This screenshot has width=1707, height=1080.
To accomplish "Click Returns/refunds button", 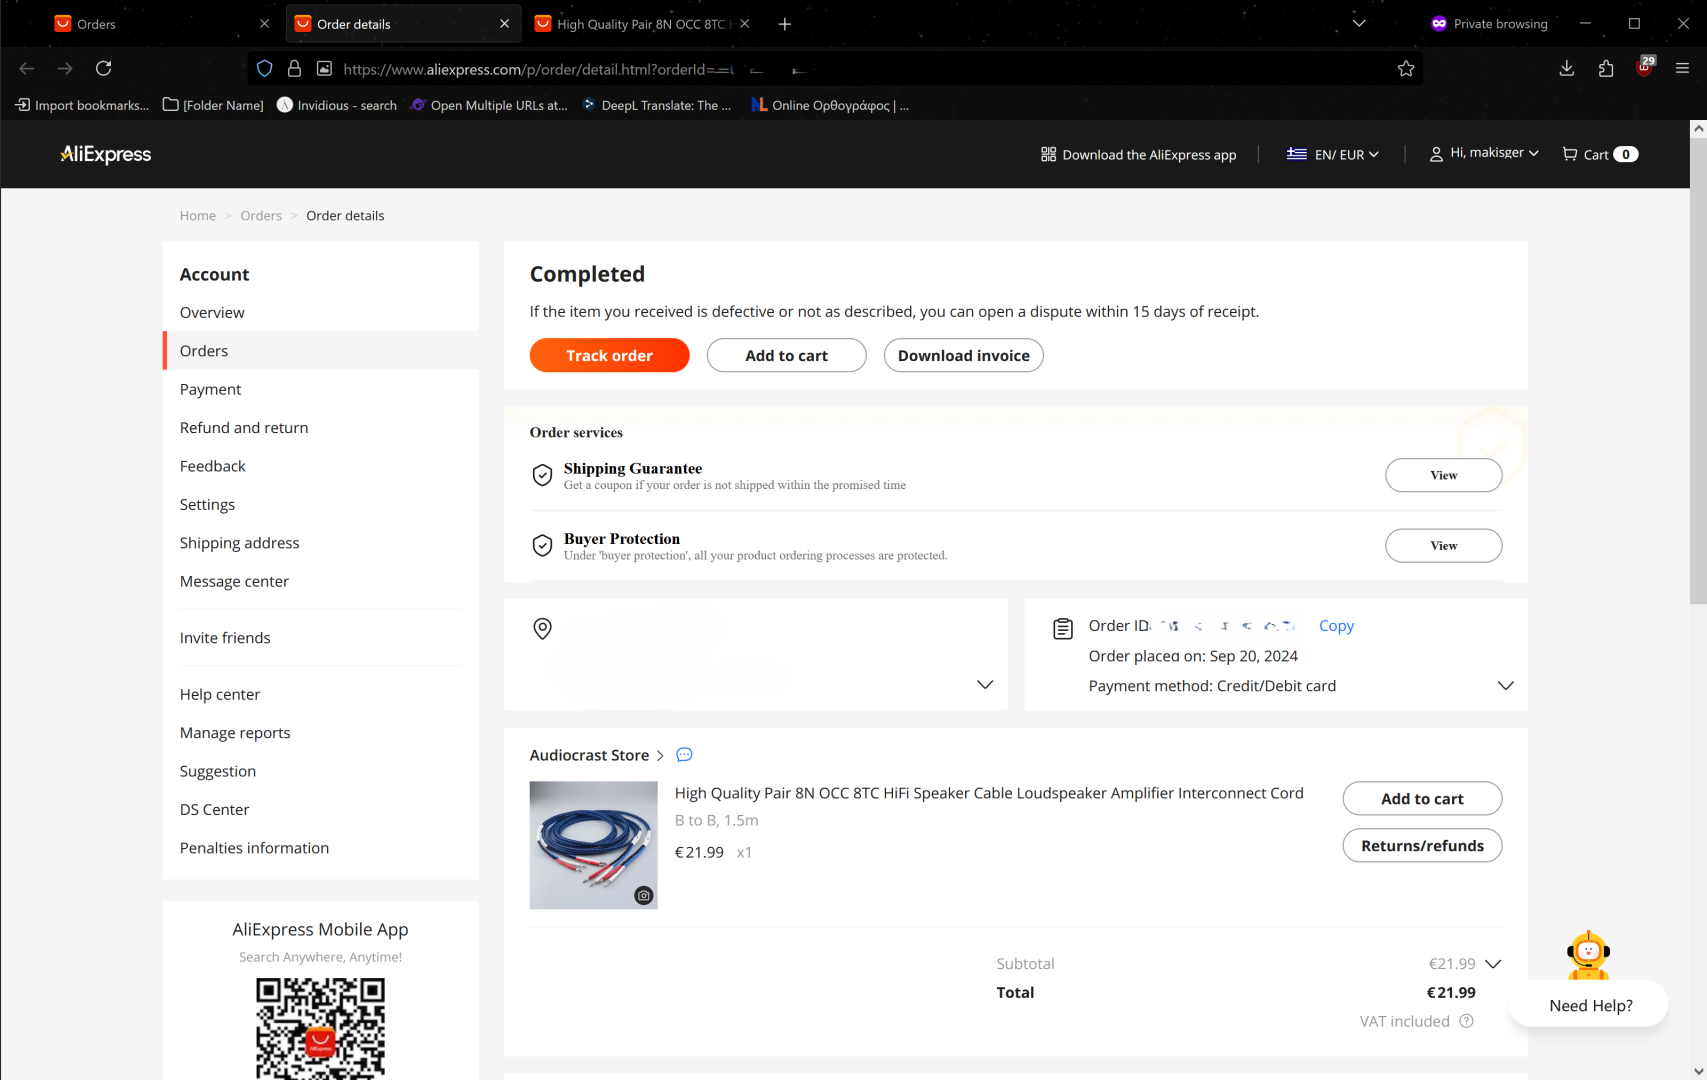I will 1422,845.
